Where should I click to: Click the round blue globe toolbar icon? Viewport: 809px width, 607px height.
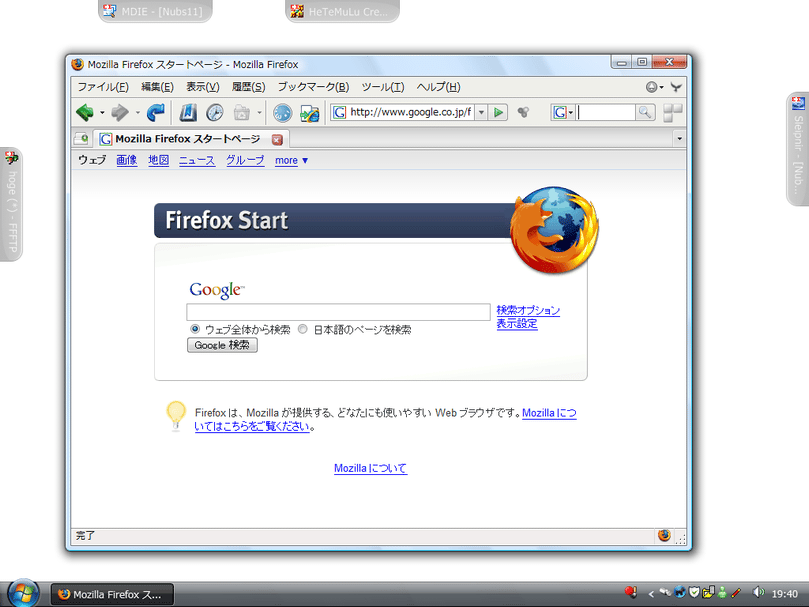point(282,113)
